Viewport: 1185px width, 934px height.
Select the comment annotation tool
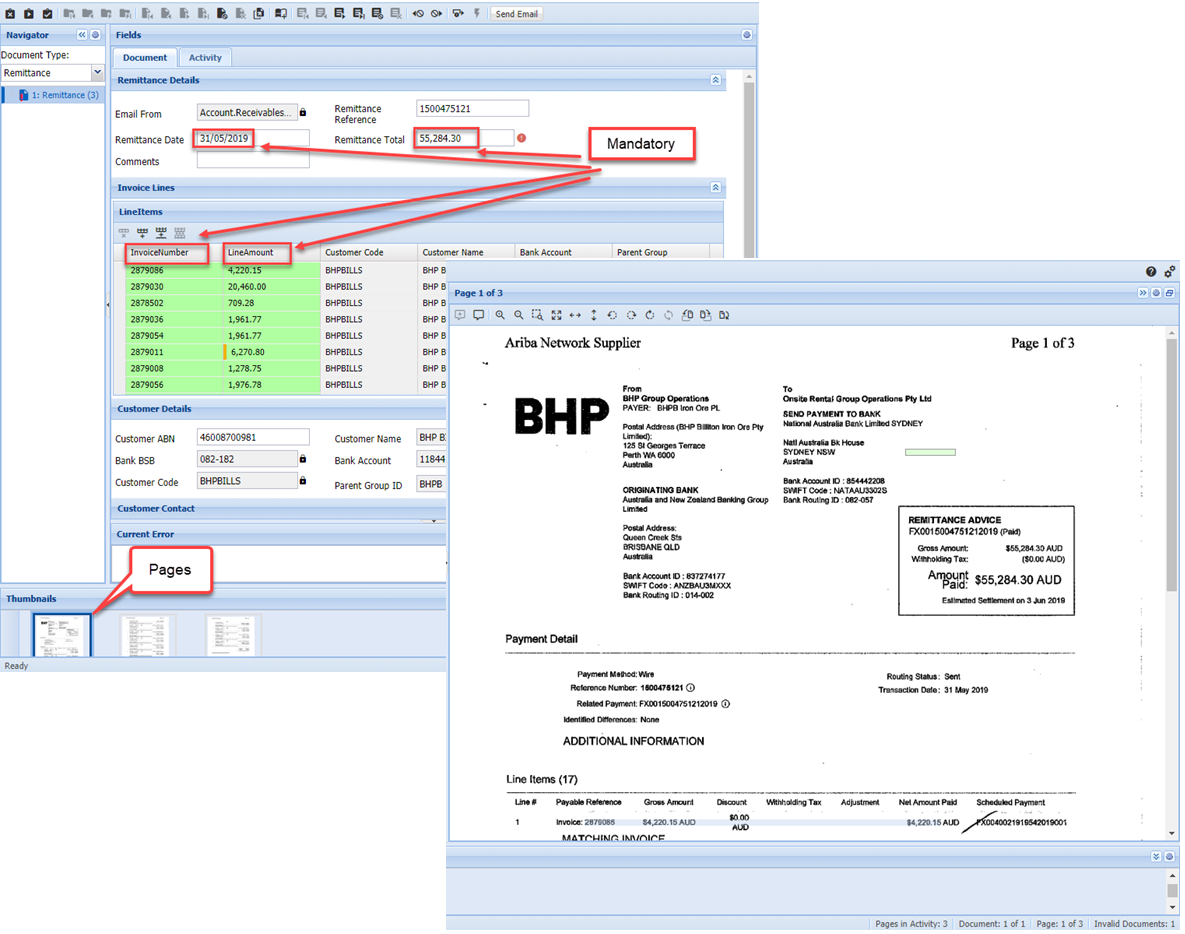(479, 314)
